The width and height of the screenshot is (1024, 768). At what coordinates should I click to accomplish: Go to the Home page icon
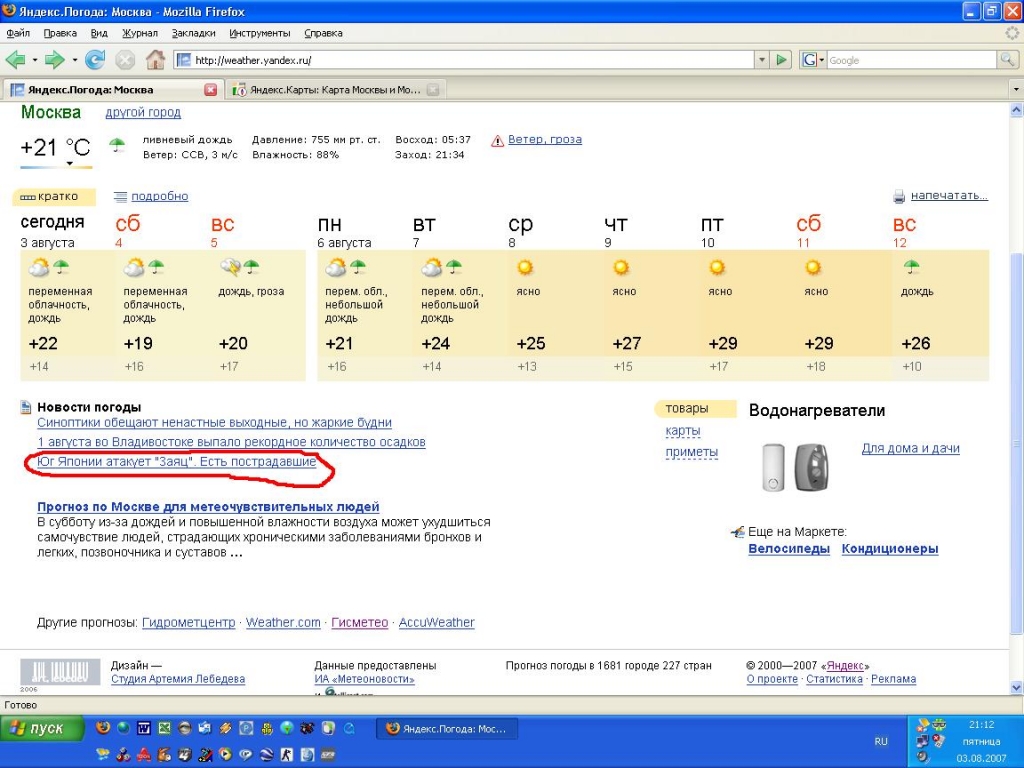(x=155, y=60)
